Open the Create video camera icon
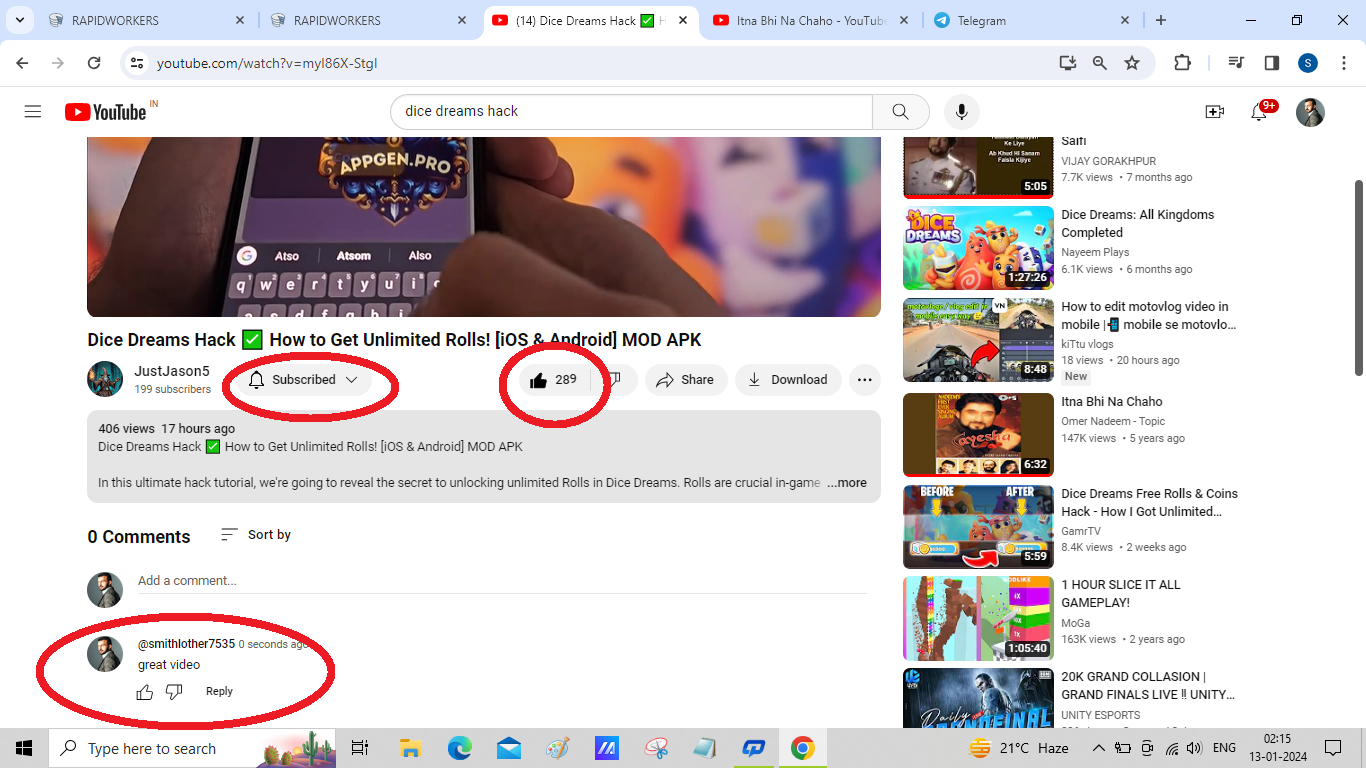This screenshot has height=768, width=1366. (1214, 112)
